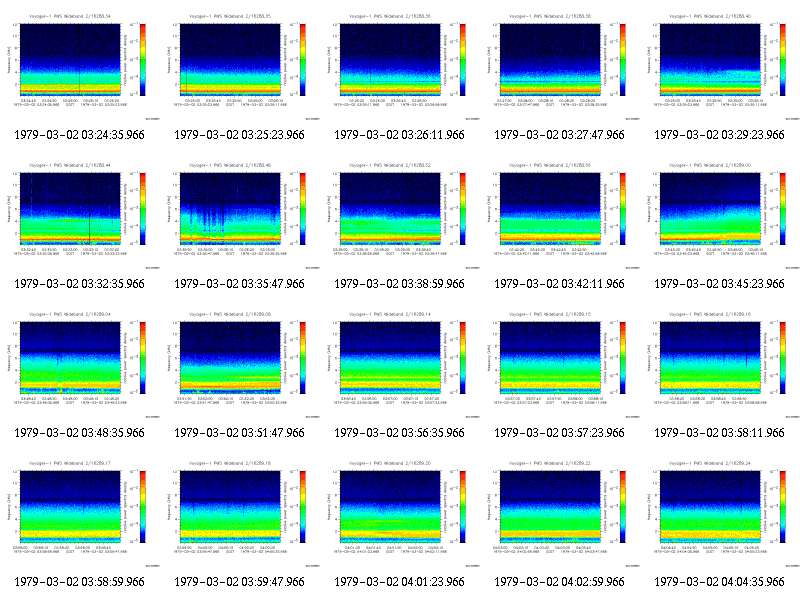Click caption 1979-03-02 03:24:35.966
Viewport: 800px width, 596px height.
click(80, 135)
